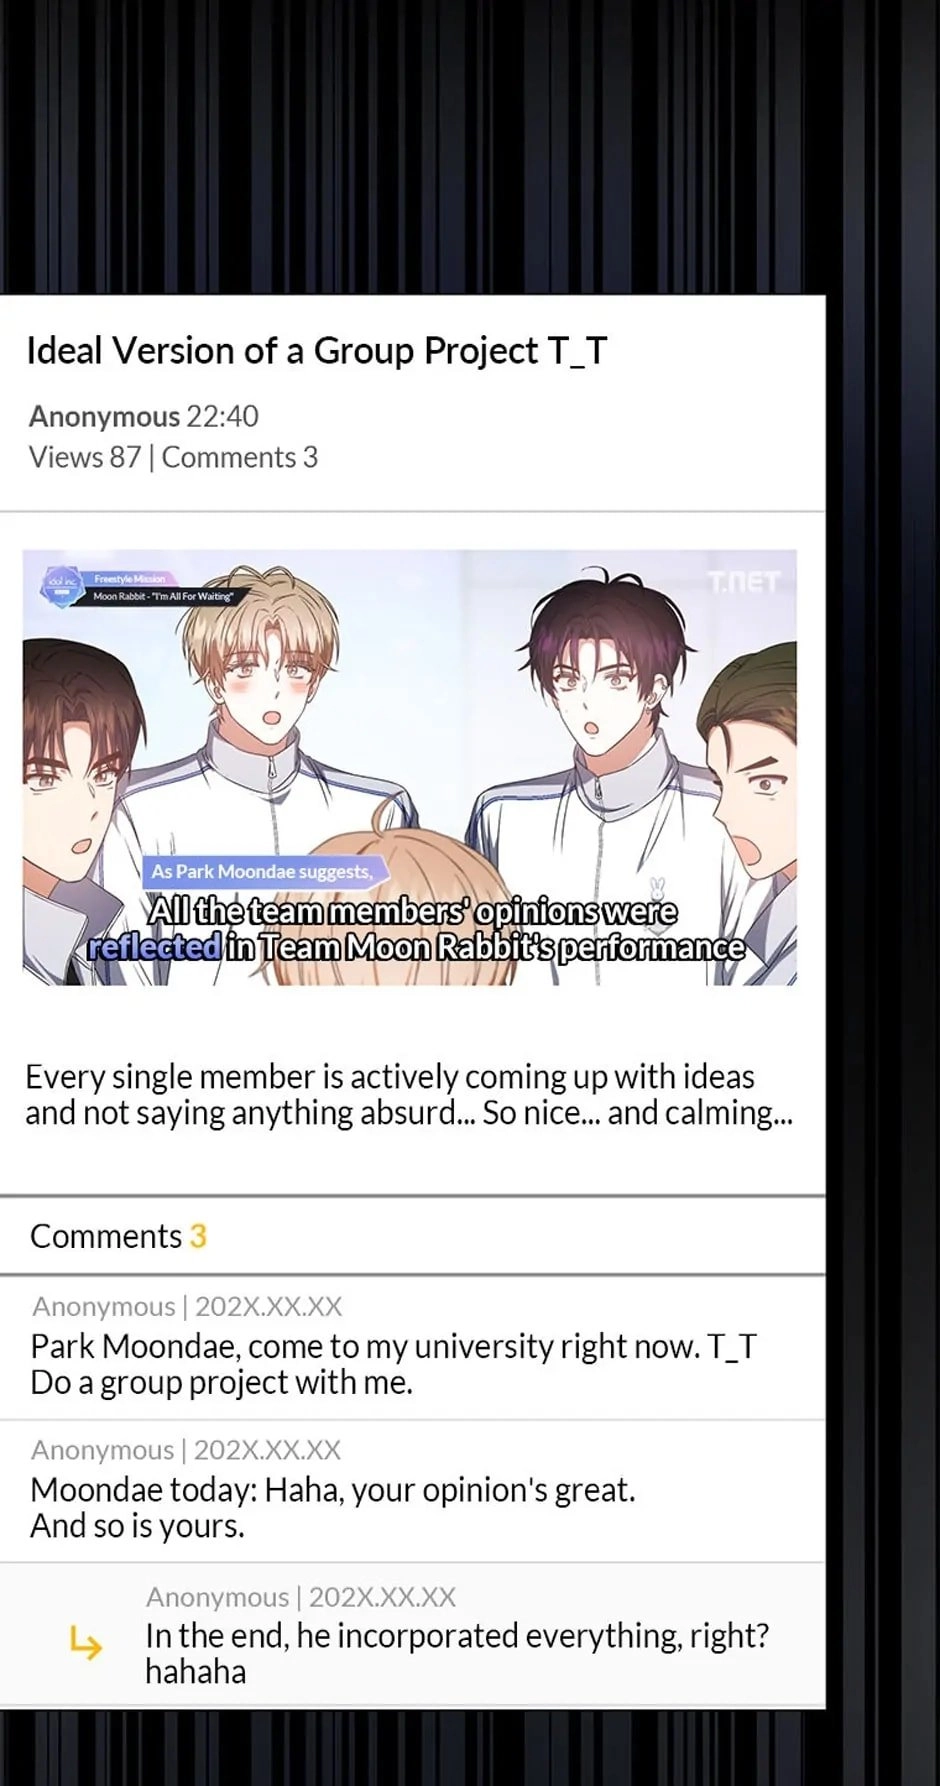Click the small rabbit emblem on jacket

656,890
